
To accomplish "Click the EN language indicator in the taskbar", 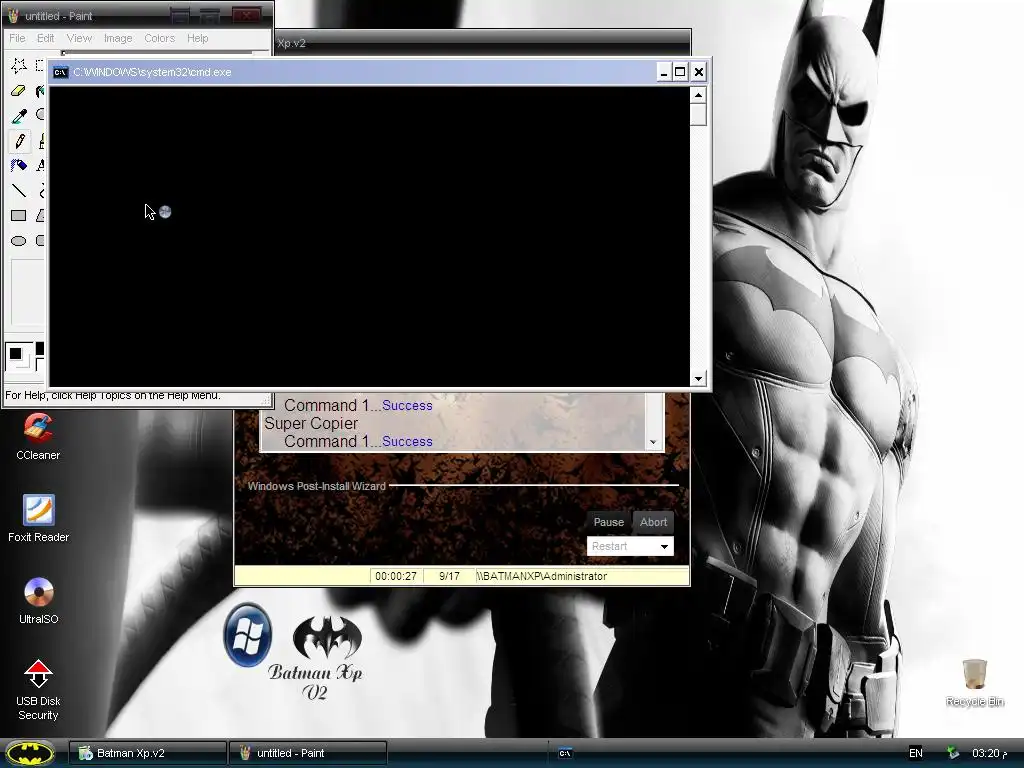I will tap(916, 753).
